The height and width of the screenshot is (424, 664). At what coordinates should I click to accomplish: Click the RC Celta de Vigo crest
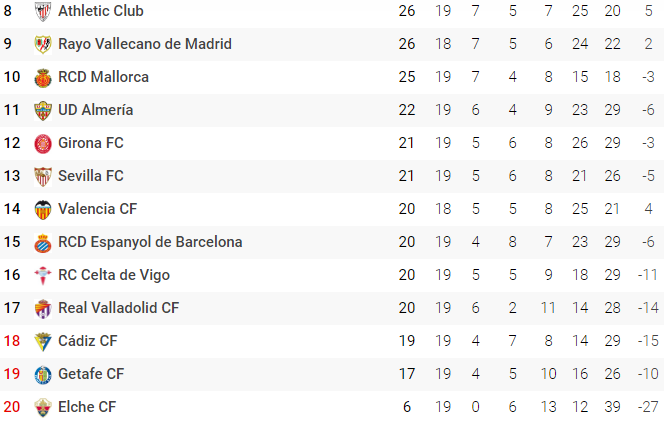(43, 275)
